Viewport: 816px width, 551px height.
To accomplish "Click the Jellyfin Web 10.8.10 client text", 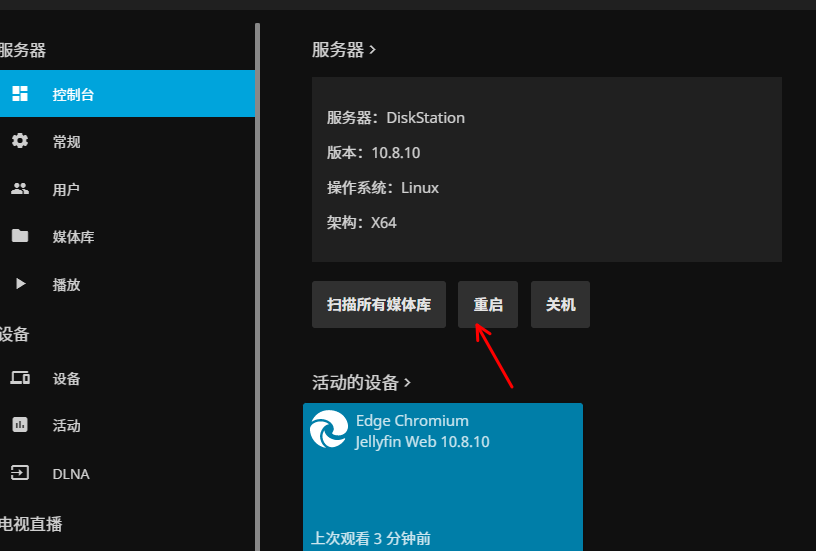I will click(x=422, y=441).
